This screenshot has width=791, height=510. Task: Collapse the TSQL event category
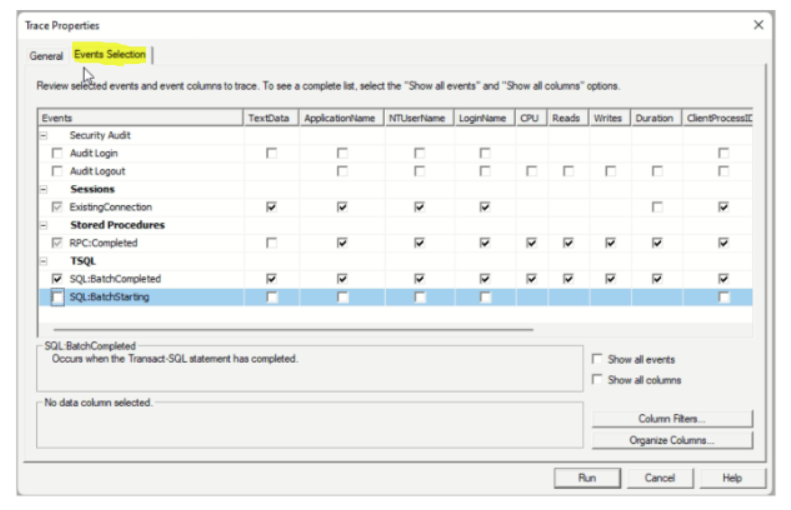click(x=44, y=261)
